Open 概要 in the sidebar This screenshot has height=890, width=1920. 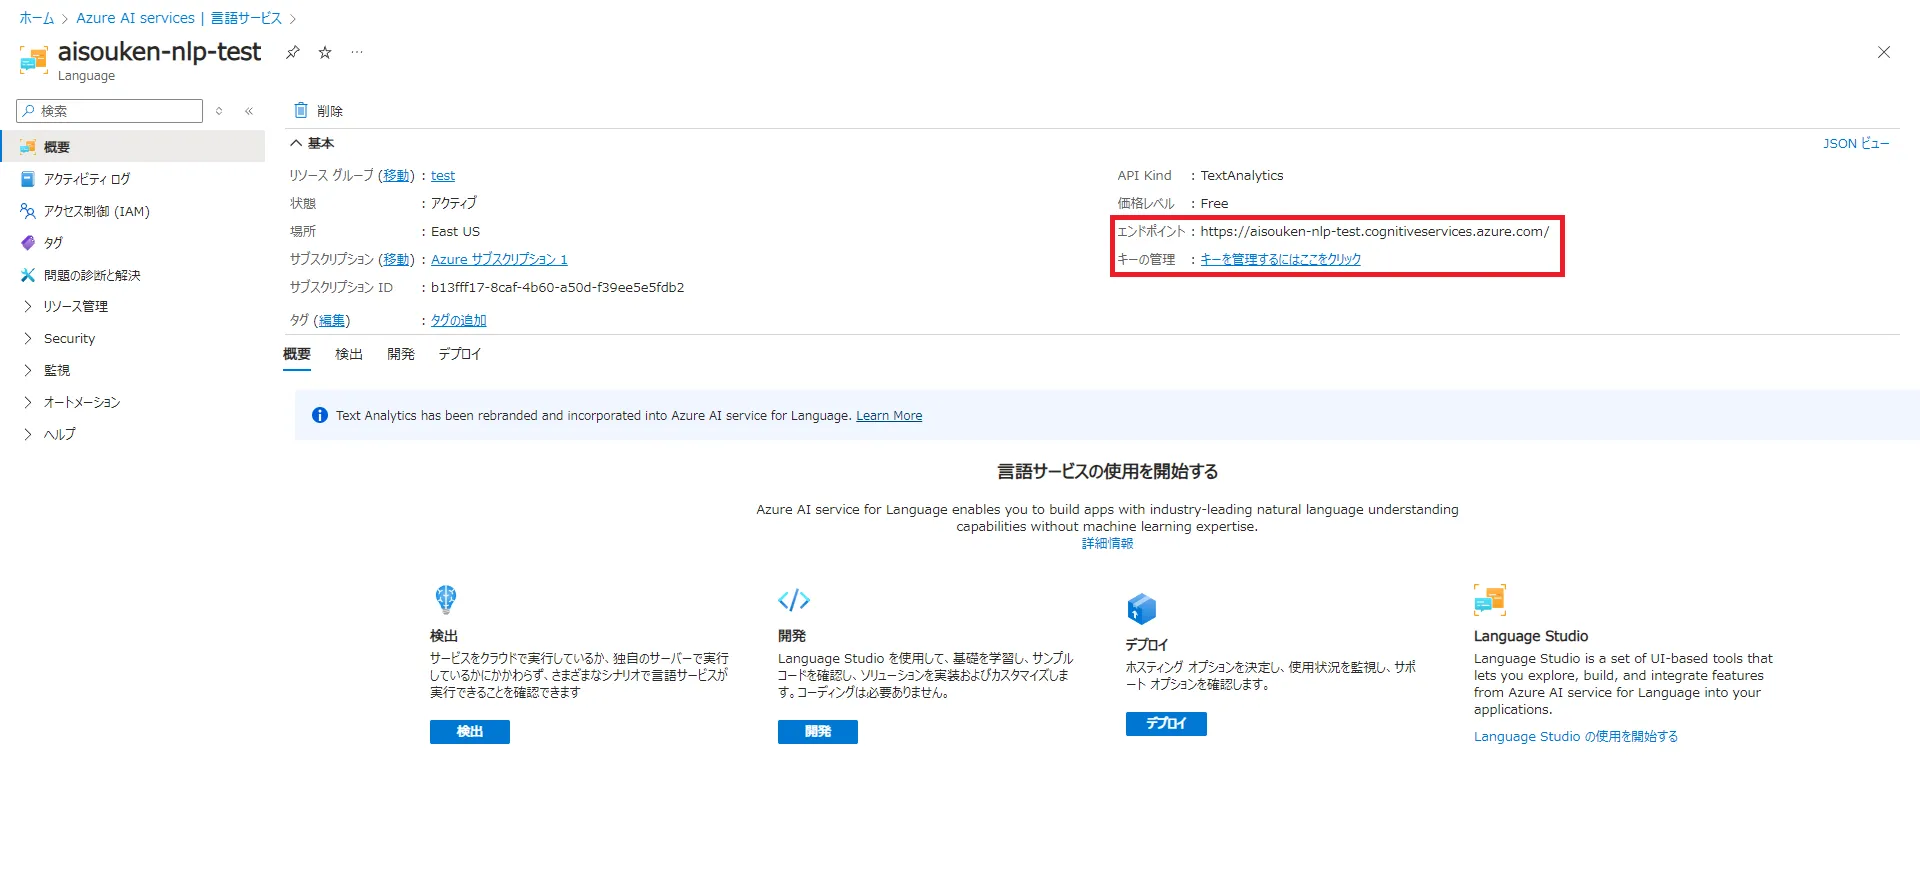pos(132,147)
